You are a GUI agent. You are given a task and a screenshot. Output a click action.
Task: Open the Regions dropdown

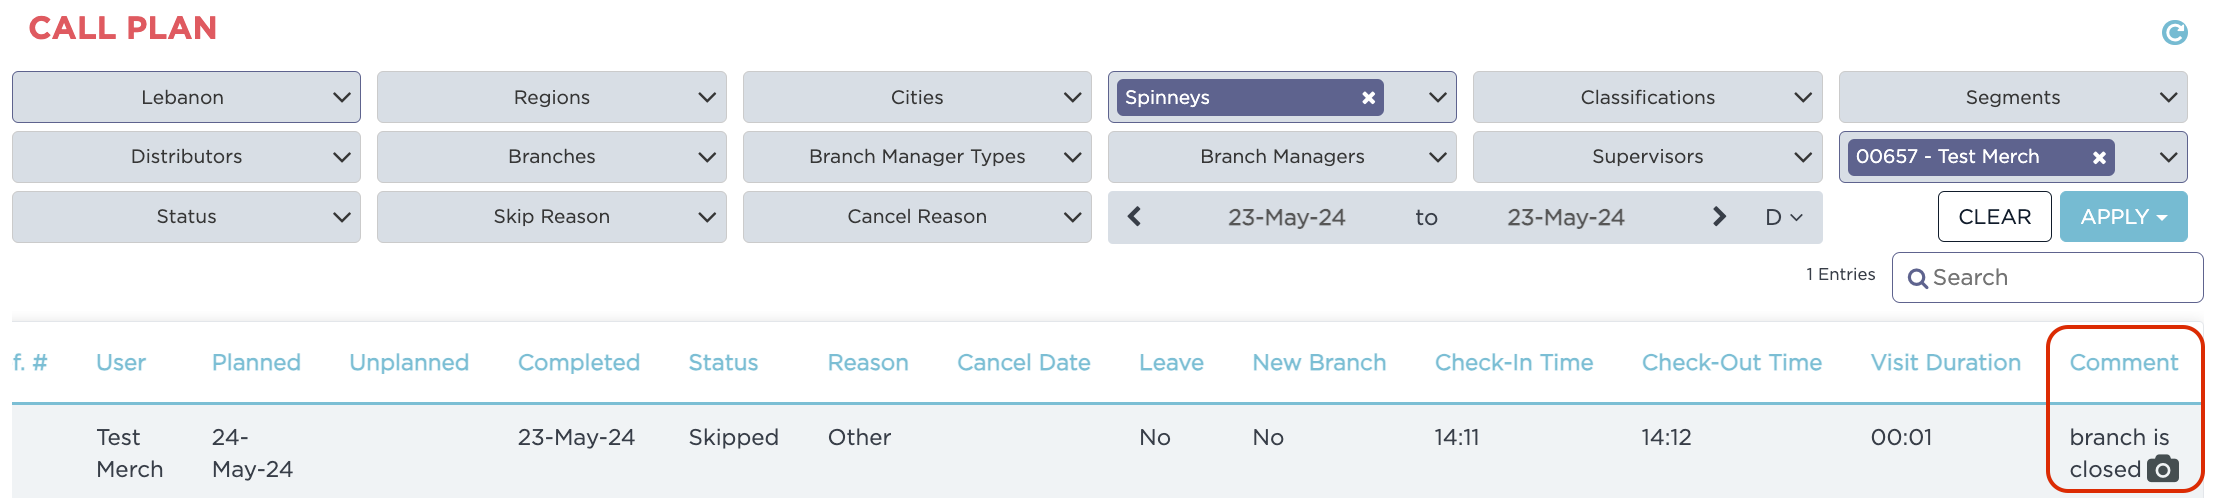click(x=551, y=97)
